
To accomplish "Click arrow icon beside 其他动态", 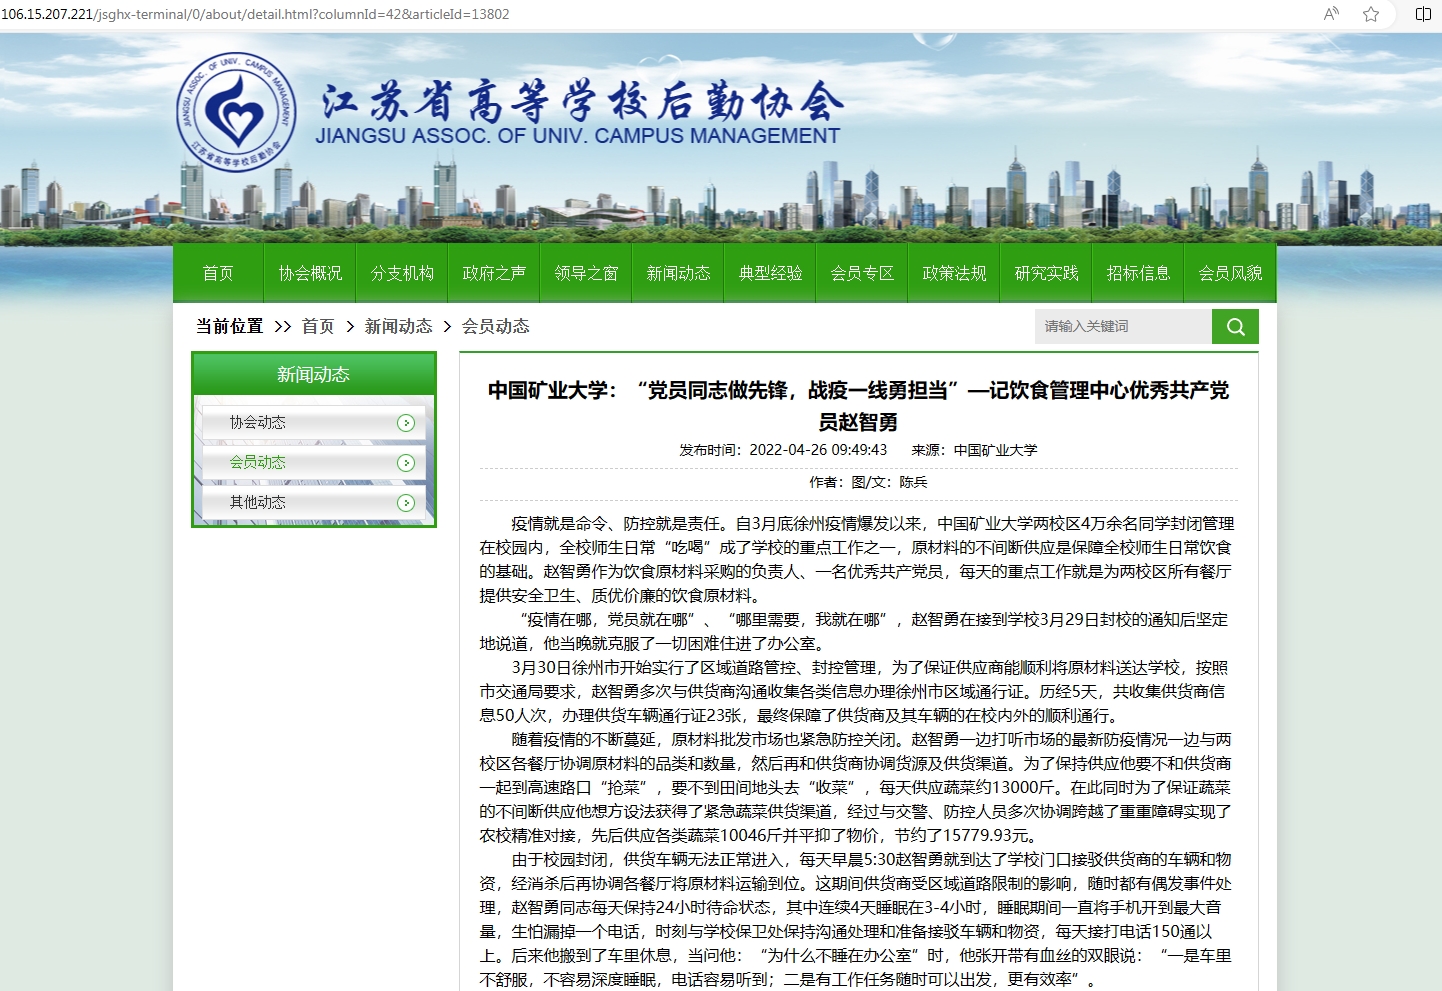I will click(x=406, y=503).
